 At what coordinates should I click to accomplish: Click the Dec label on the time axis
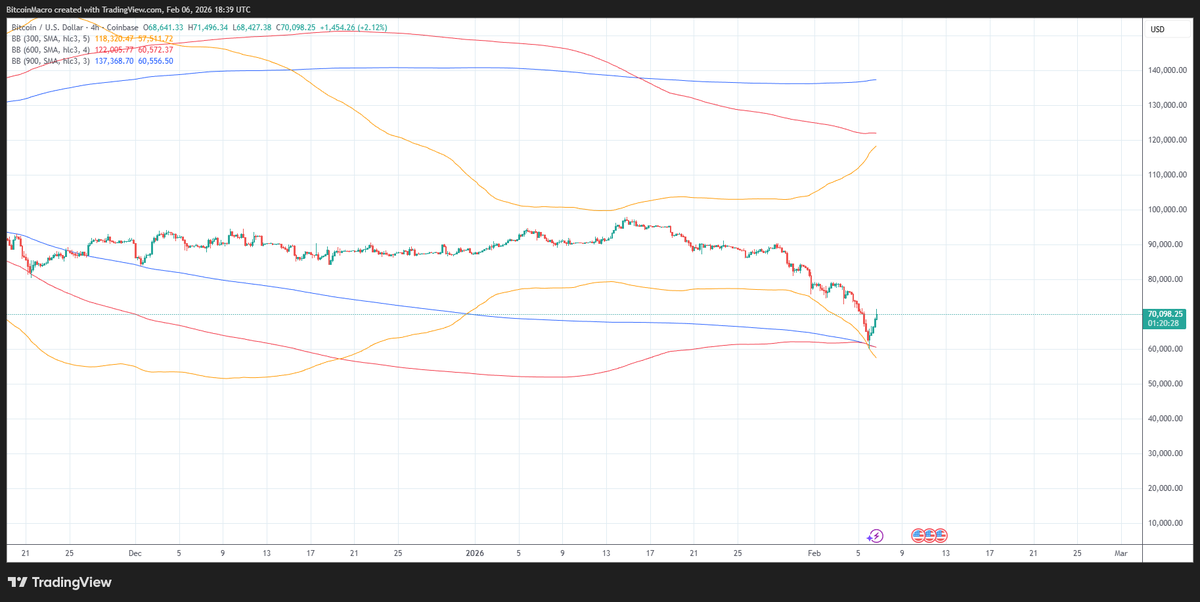pos(135,552)
